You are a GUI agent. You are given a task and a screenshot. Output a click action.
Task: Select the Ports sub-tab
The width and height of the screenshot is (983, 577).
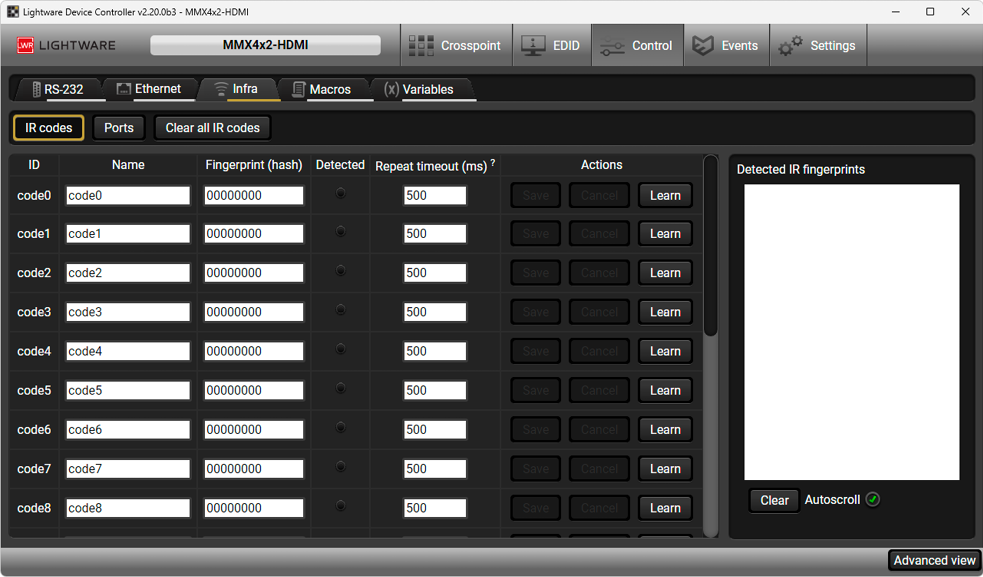tap(119, 128)
